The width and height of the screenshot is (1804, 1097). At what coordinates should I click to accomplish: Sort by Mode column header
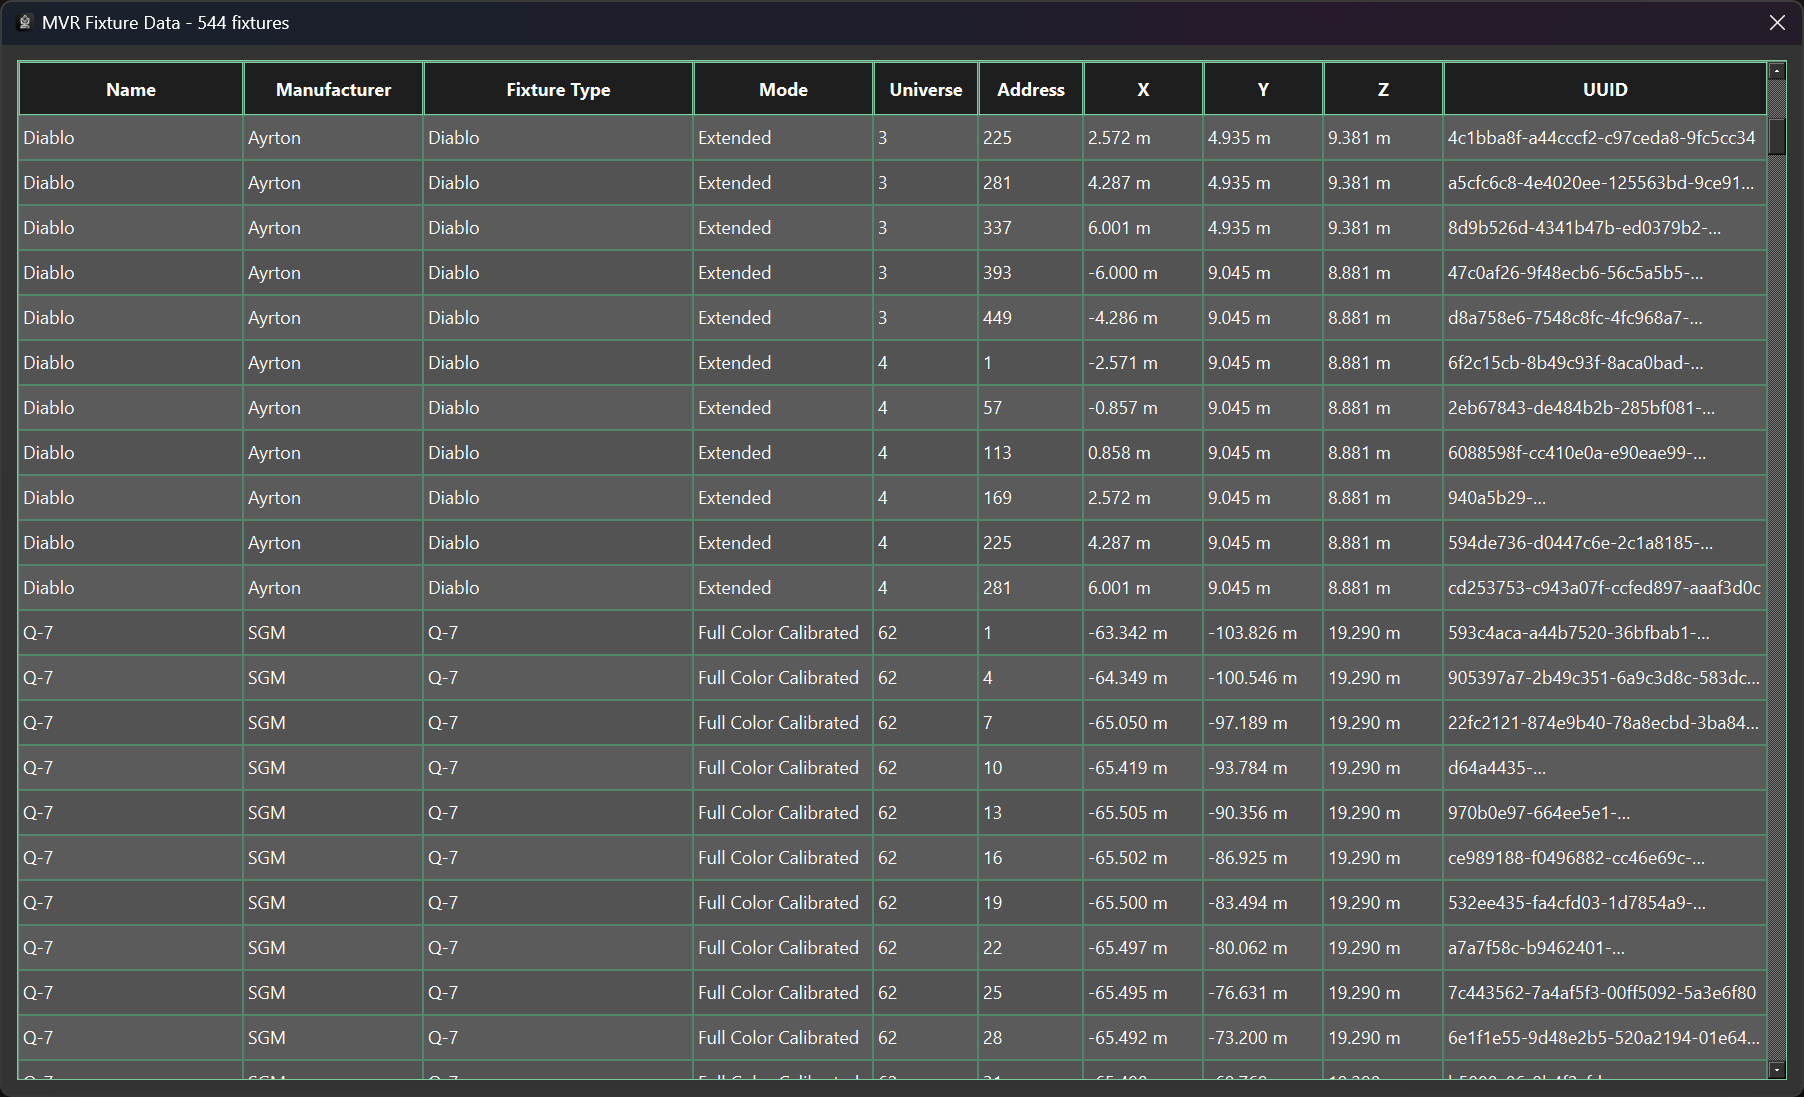(x=783, y=89)
